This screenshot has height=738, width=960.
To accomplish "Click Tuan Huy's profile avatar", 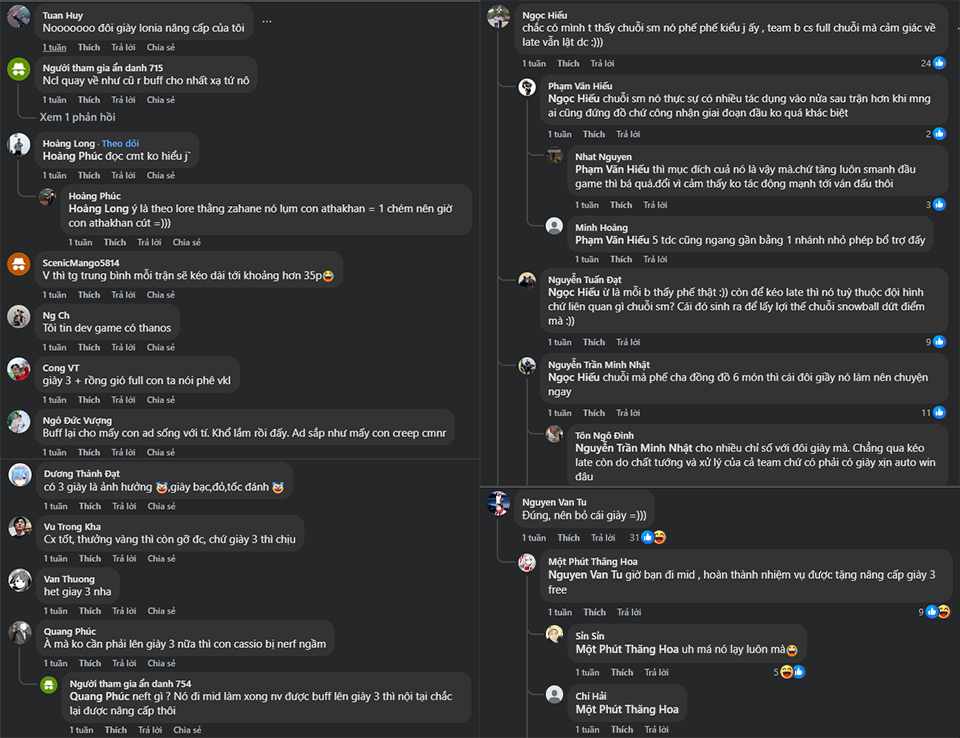I will coord(19,16).
